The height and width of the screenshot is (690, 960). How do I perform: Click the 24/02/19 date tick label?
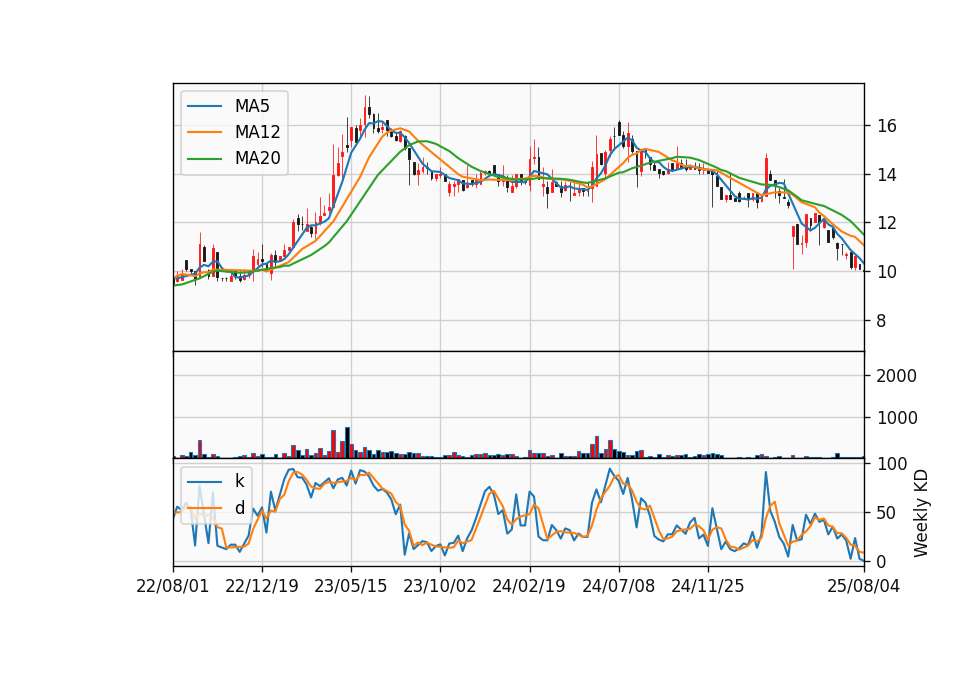tap(529, 586)
